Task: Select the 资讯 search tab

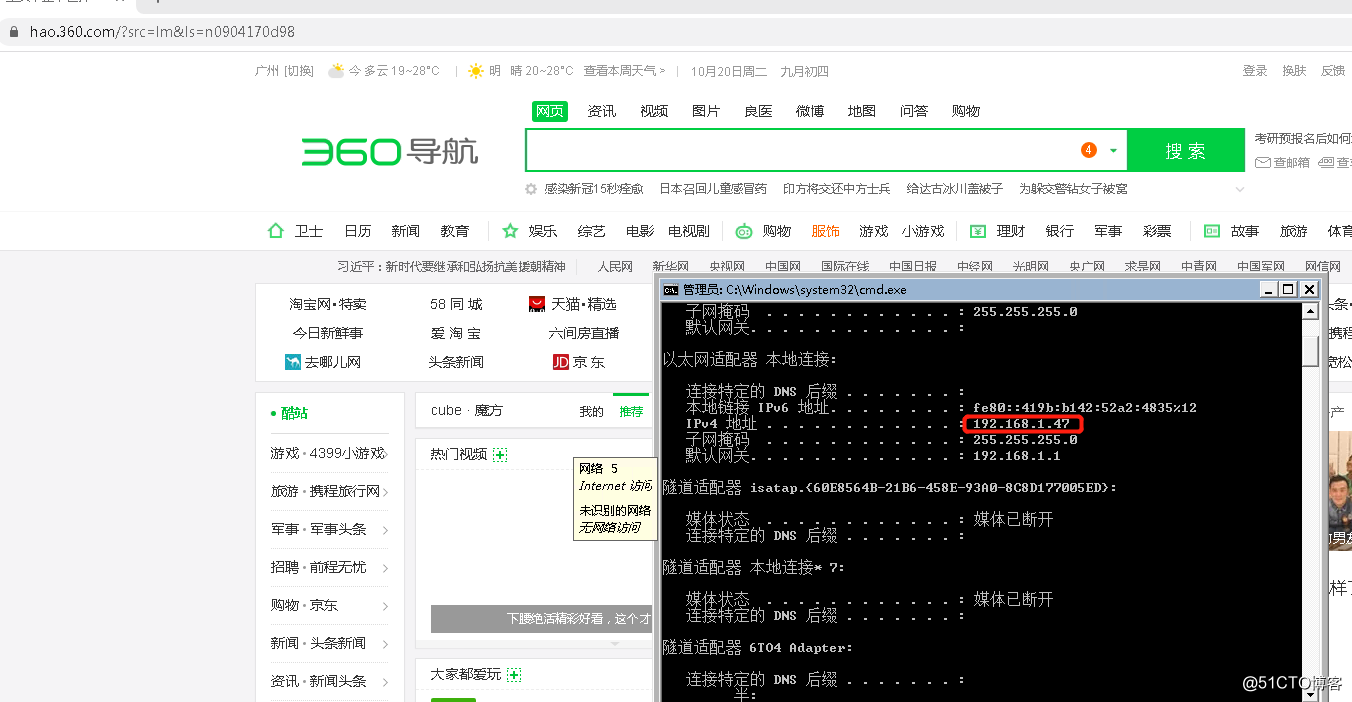Action: [x=602, y=111]
